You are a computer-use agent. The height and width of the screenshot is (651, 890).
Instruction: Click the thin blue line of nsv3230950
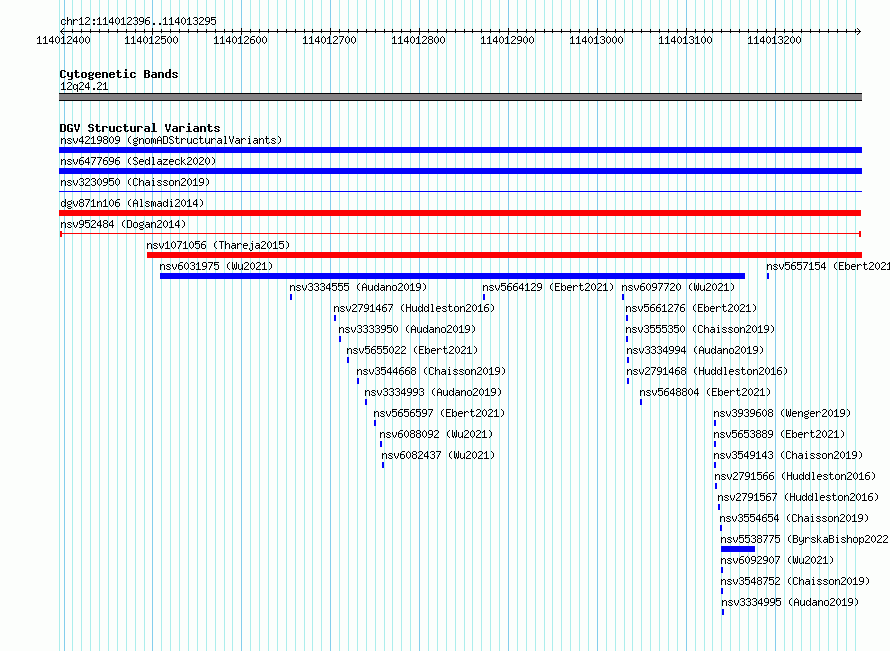[460, 192]
